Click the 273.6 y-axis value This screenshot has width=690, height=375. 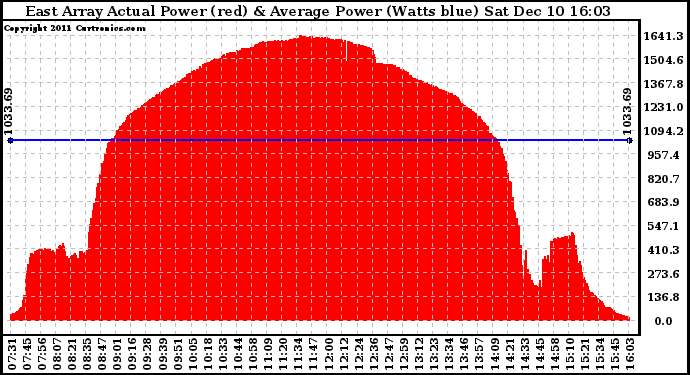pyautogui.click(x=664, y=274)
